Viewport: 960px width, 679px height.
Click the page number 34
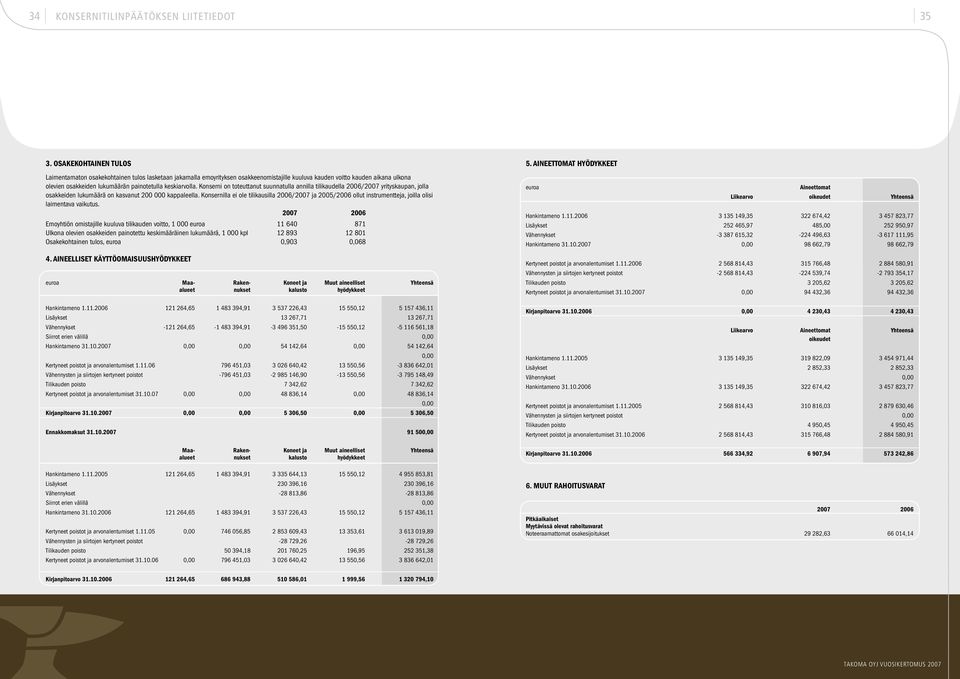(34, 17)
